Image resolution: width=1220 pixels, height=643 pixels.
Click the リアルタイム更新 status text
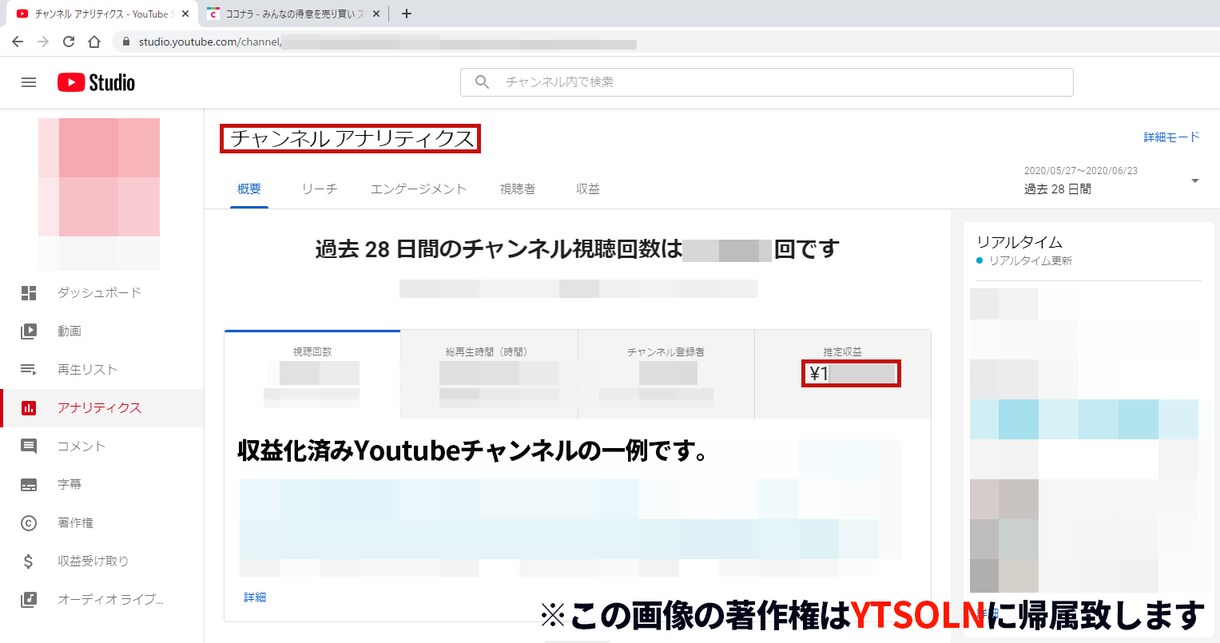click(x=1030, y=261)
